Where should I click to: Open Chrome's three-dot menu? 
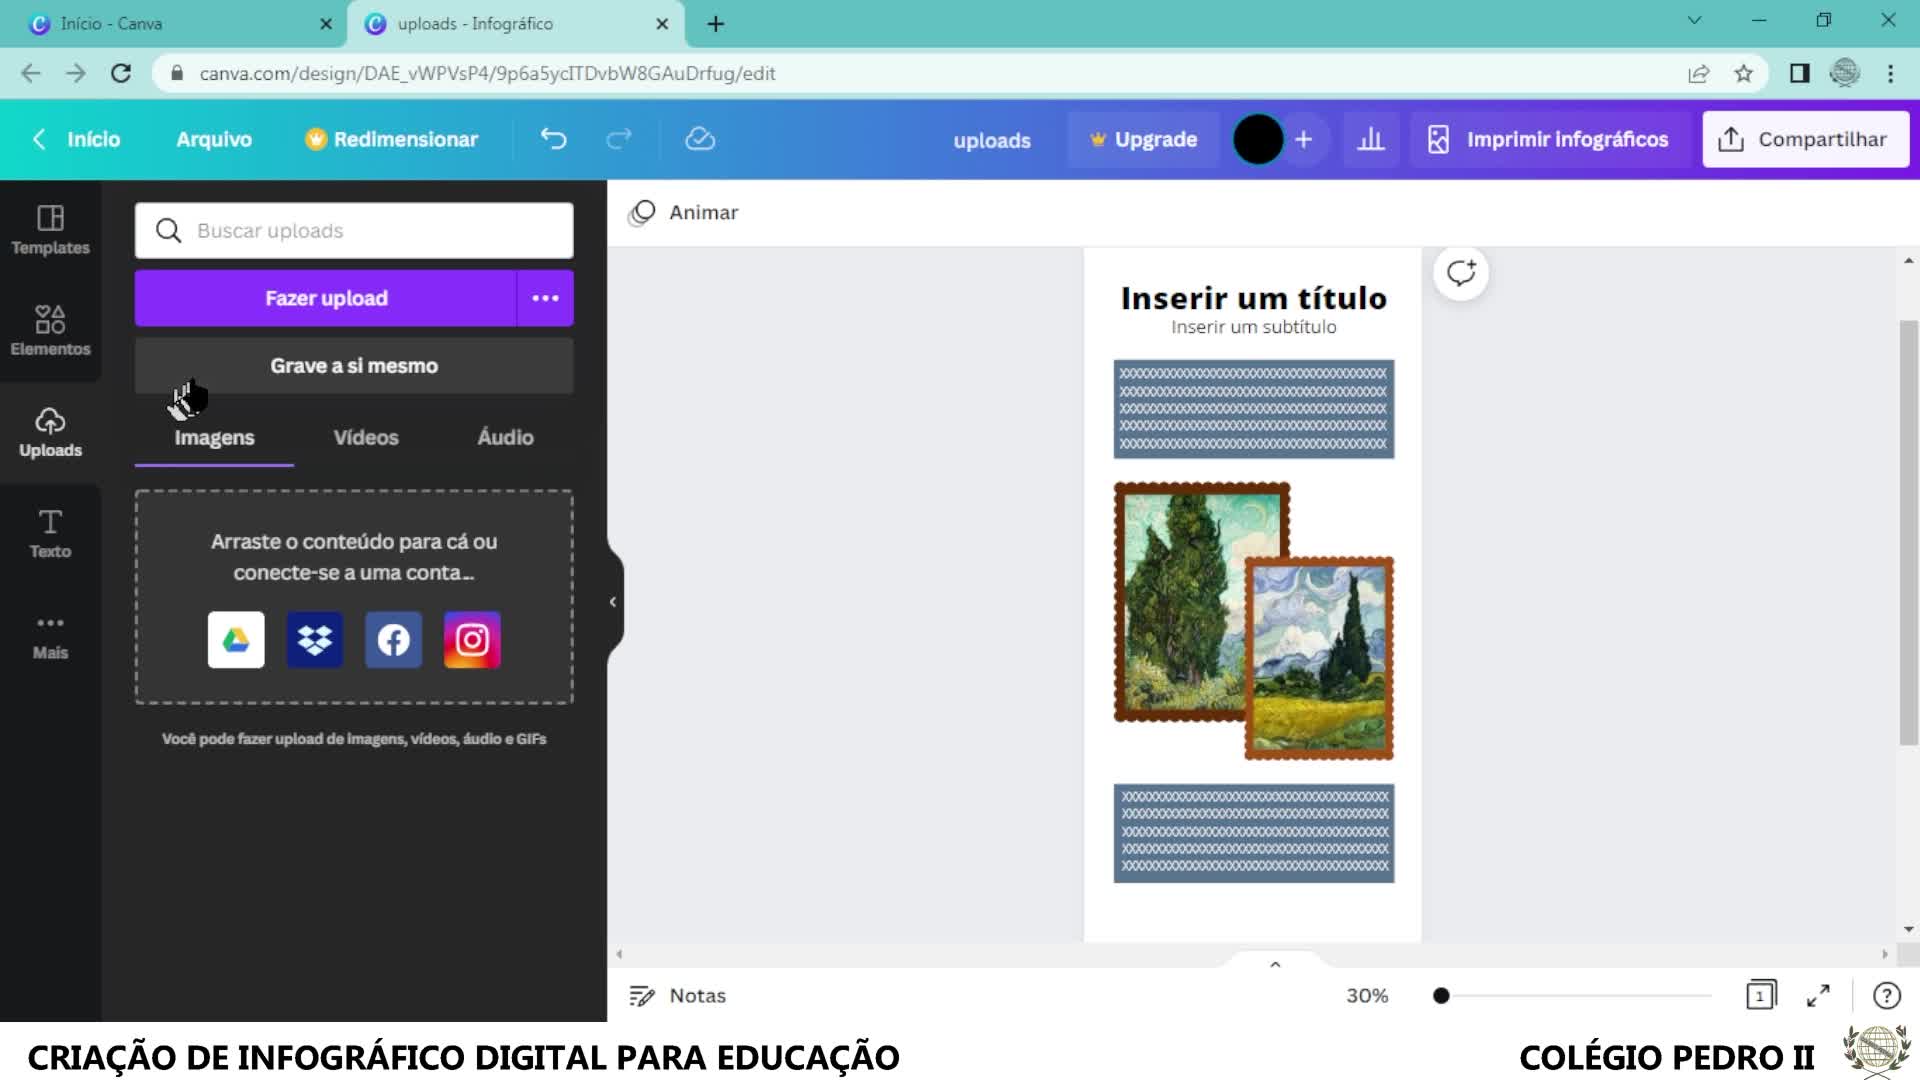click(x=1890, y=73)
